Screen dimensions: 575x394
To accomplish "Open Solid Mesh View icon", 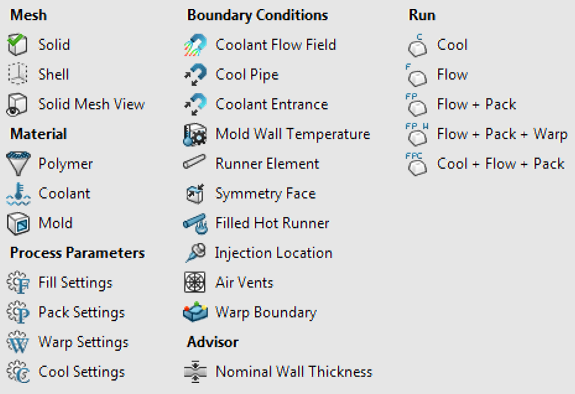I will pyautogui.click(x=17, y=104).
